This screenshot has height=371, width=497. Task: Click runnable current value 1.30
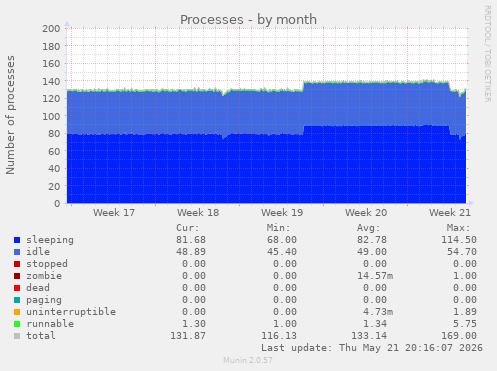pos(194,324)
